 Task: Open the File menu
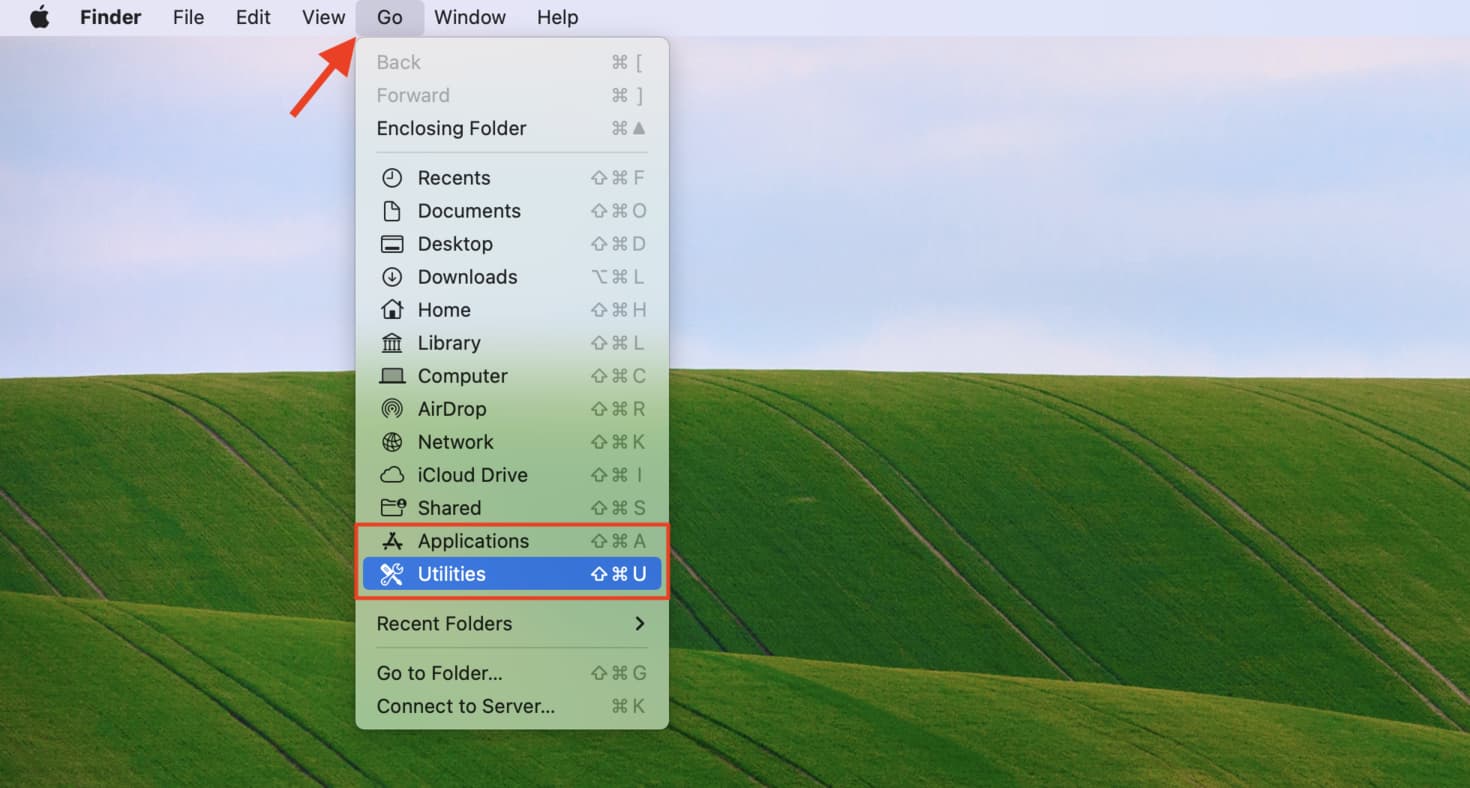188,17
